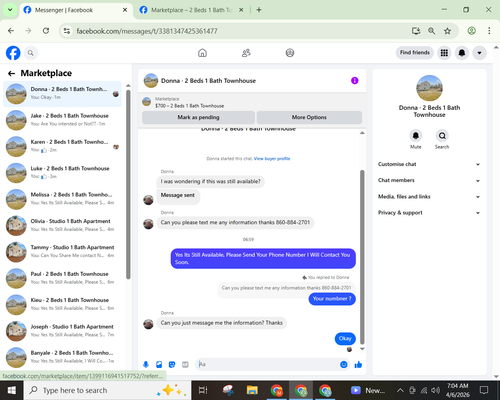Choose a sticker icon in the composer
500x400 pixels.
point(172,364)
